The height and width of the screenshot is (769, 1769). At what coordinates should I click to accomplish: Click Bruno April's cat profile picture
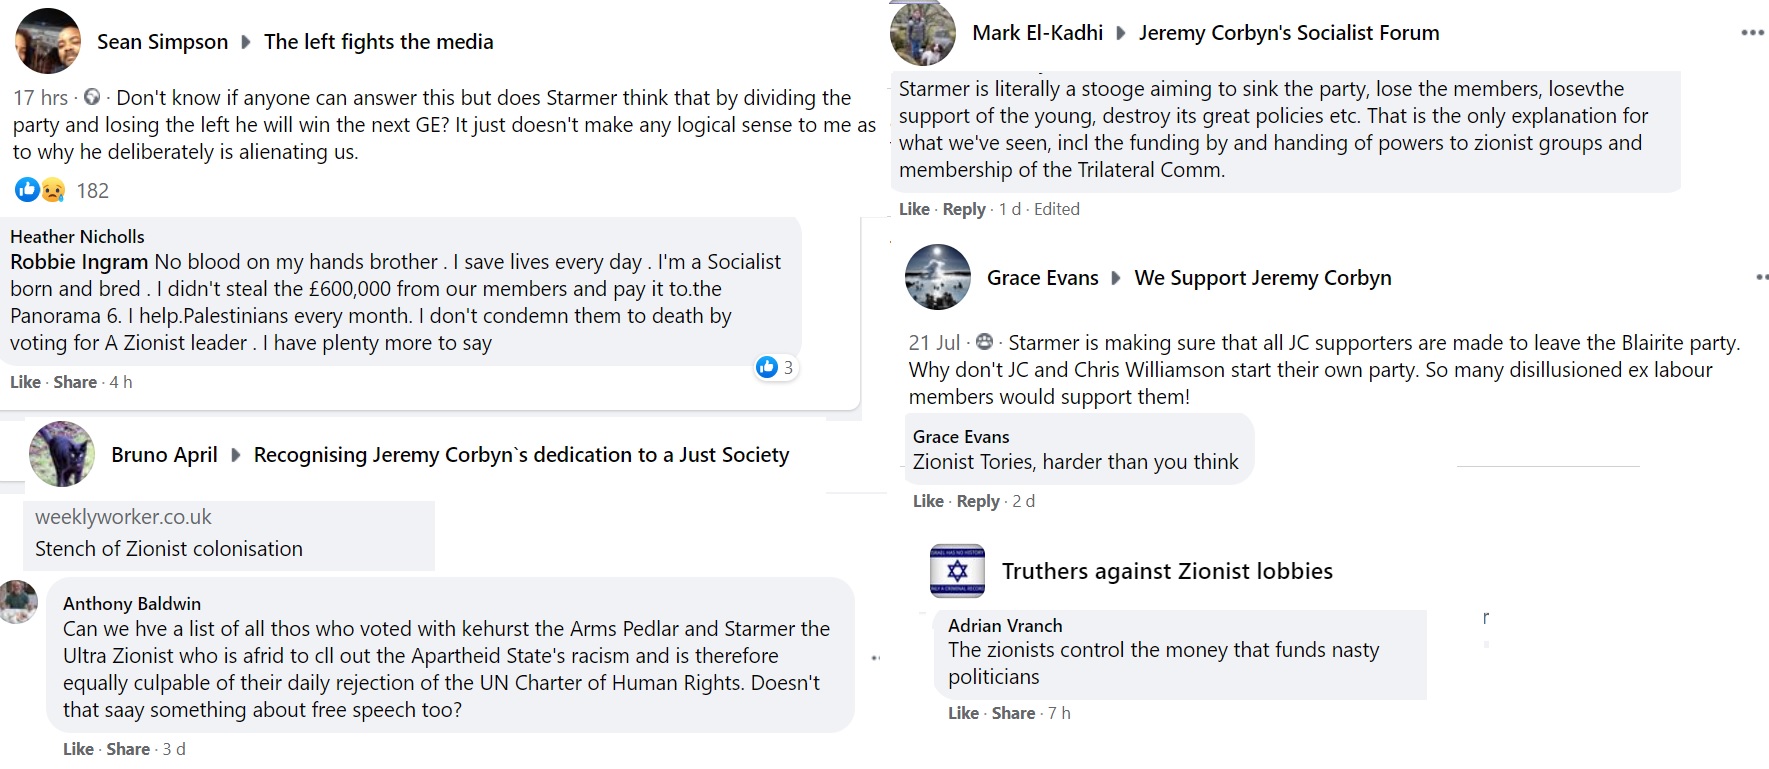[62, 454]
